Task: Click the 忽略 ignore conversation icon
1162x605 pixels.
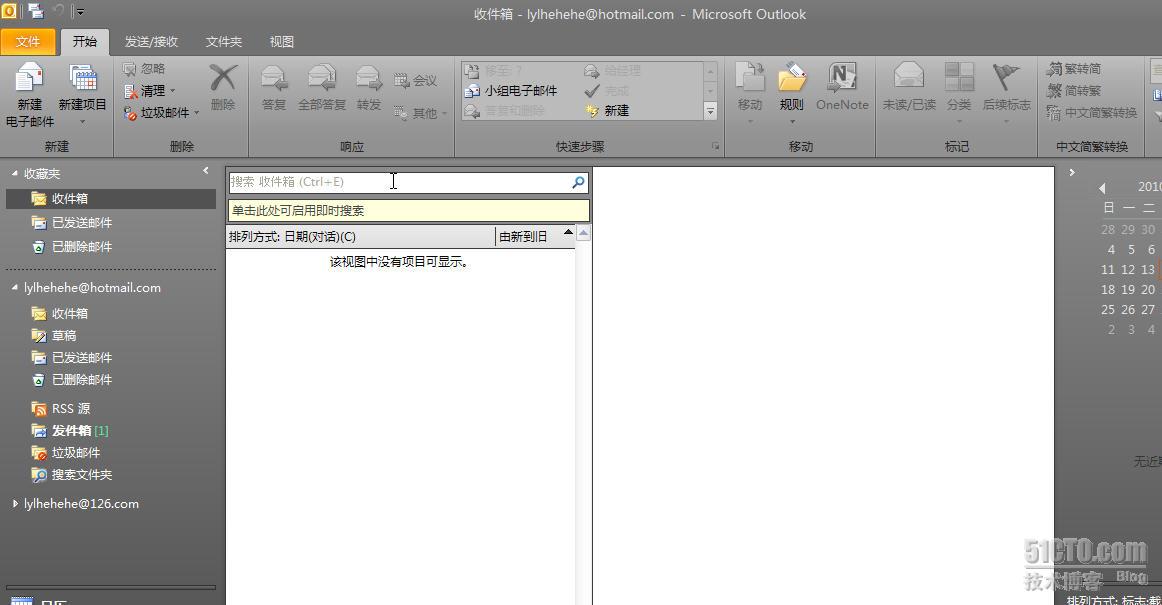Action: (144, 69)
